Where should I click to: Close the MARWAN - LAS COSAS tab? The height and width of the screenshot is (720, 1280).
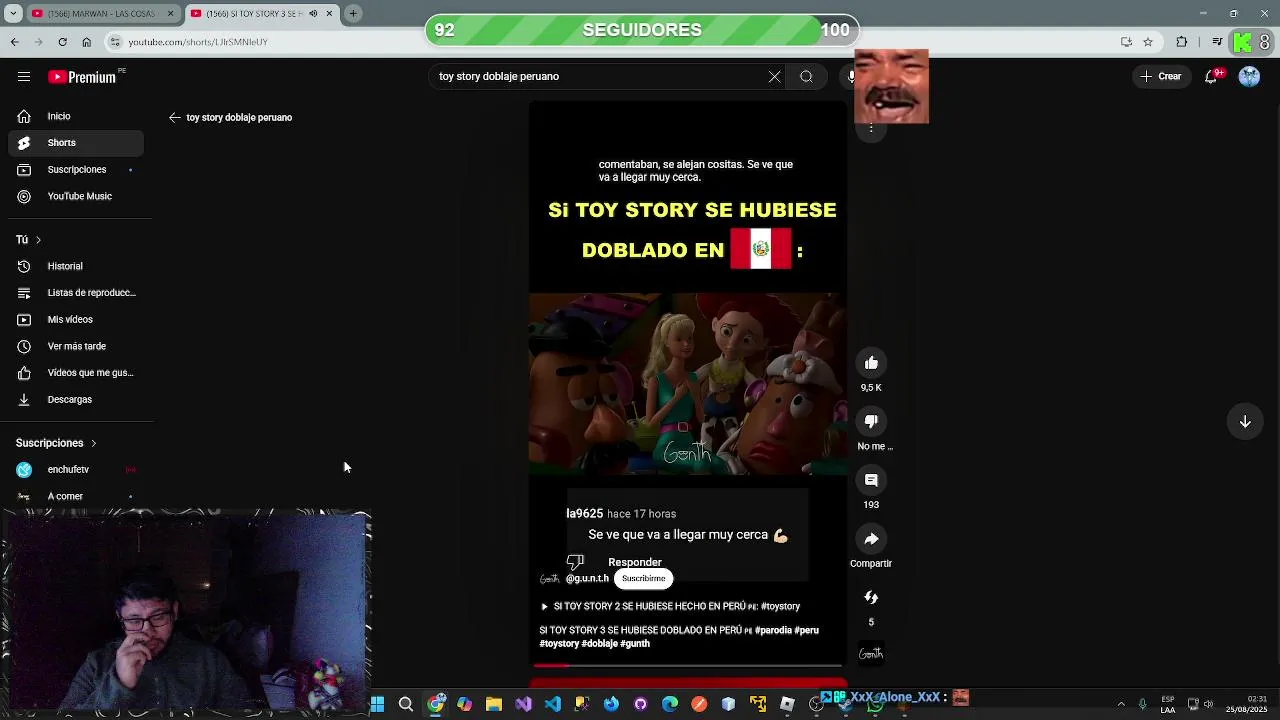170,14
